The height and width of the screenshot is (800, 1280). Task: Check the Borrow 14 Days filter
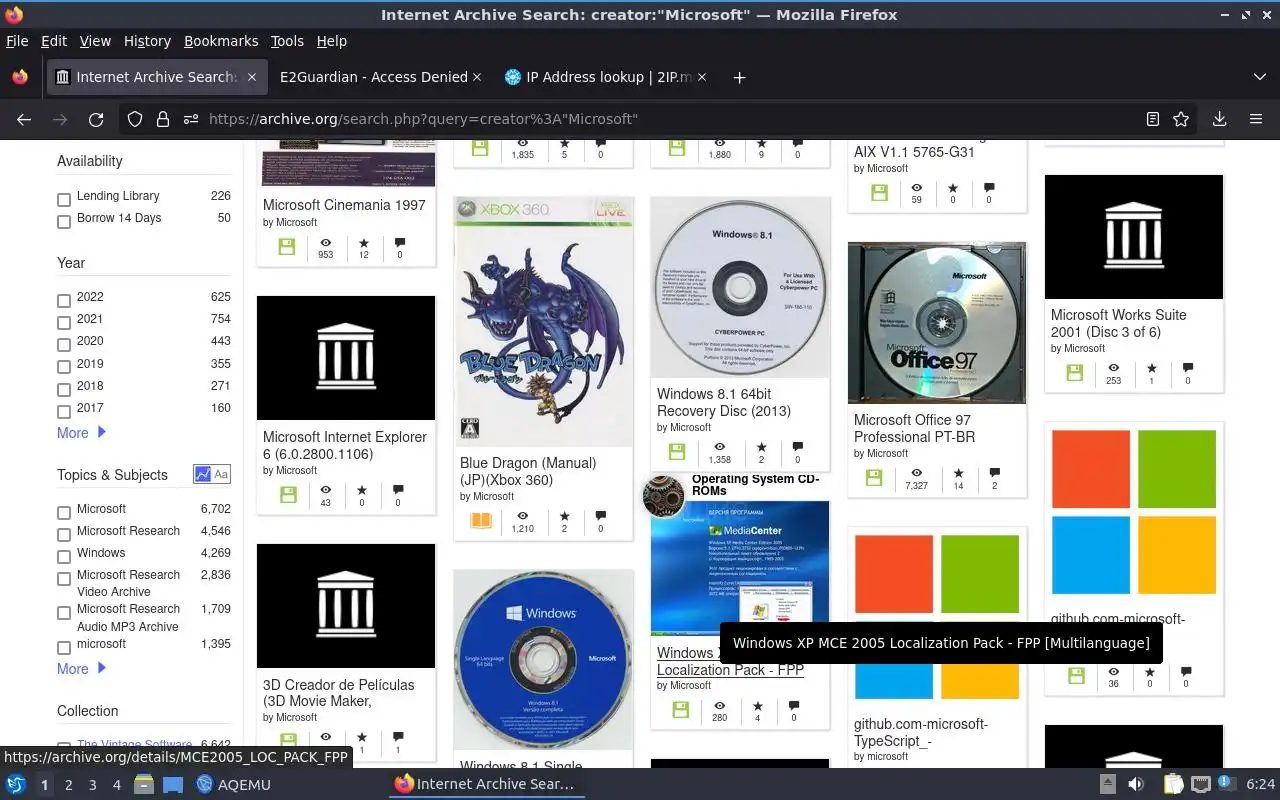(x=64, y=222)
